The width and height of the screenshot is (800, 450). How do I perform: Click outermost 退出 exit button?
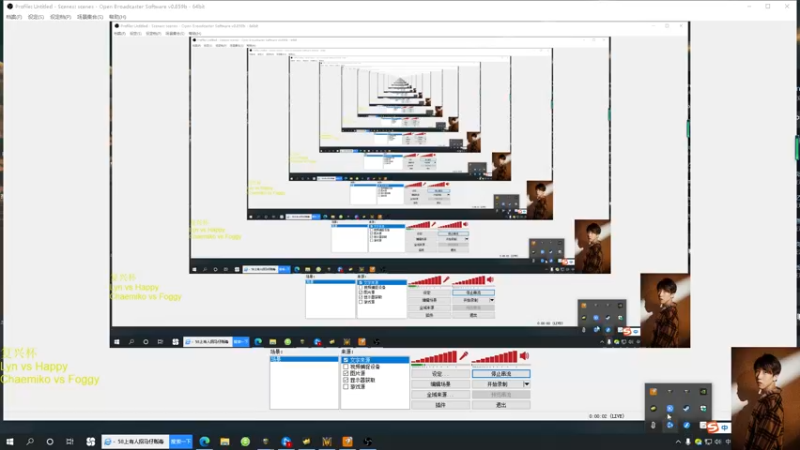(x=501, y=405)
